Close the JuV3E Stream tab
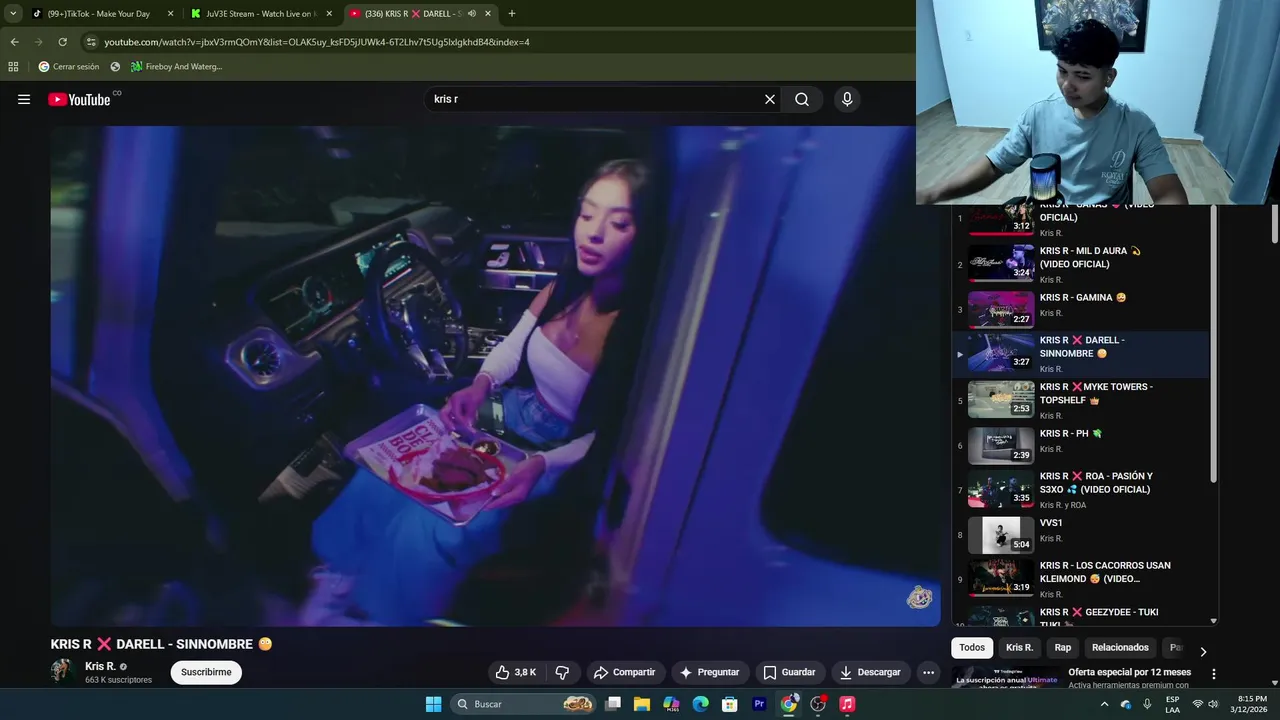 pos(329,14)
